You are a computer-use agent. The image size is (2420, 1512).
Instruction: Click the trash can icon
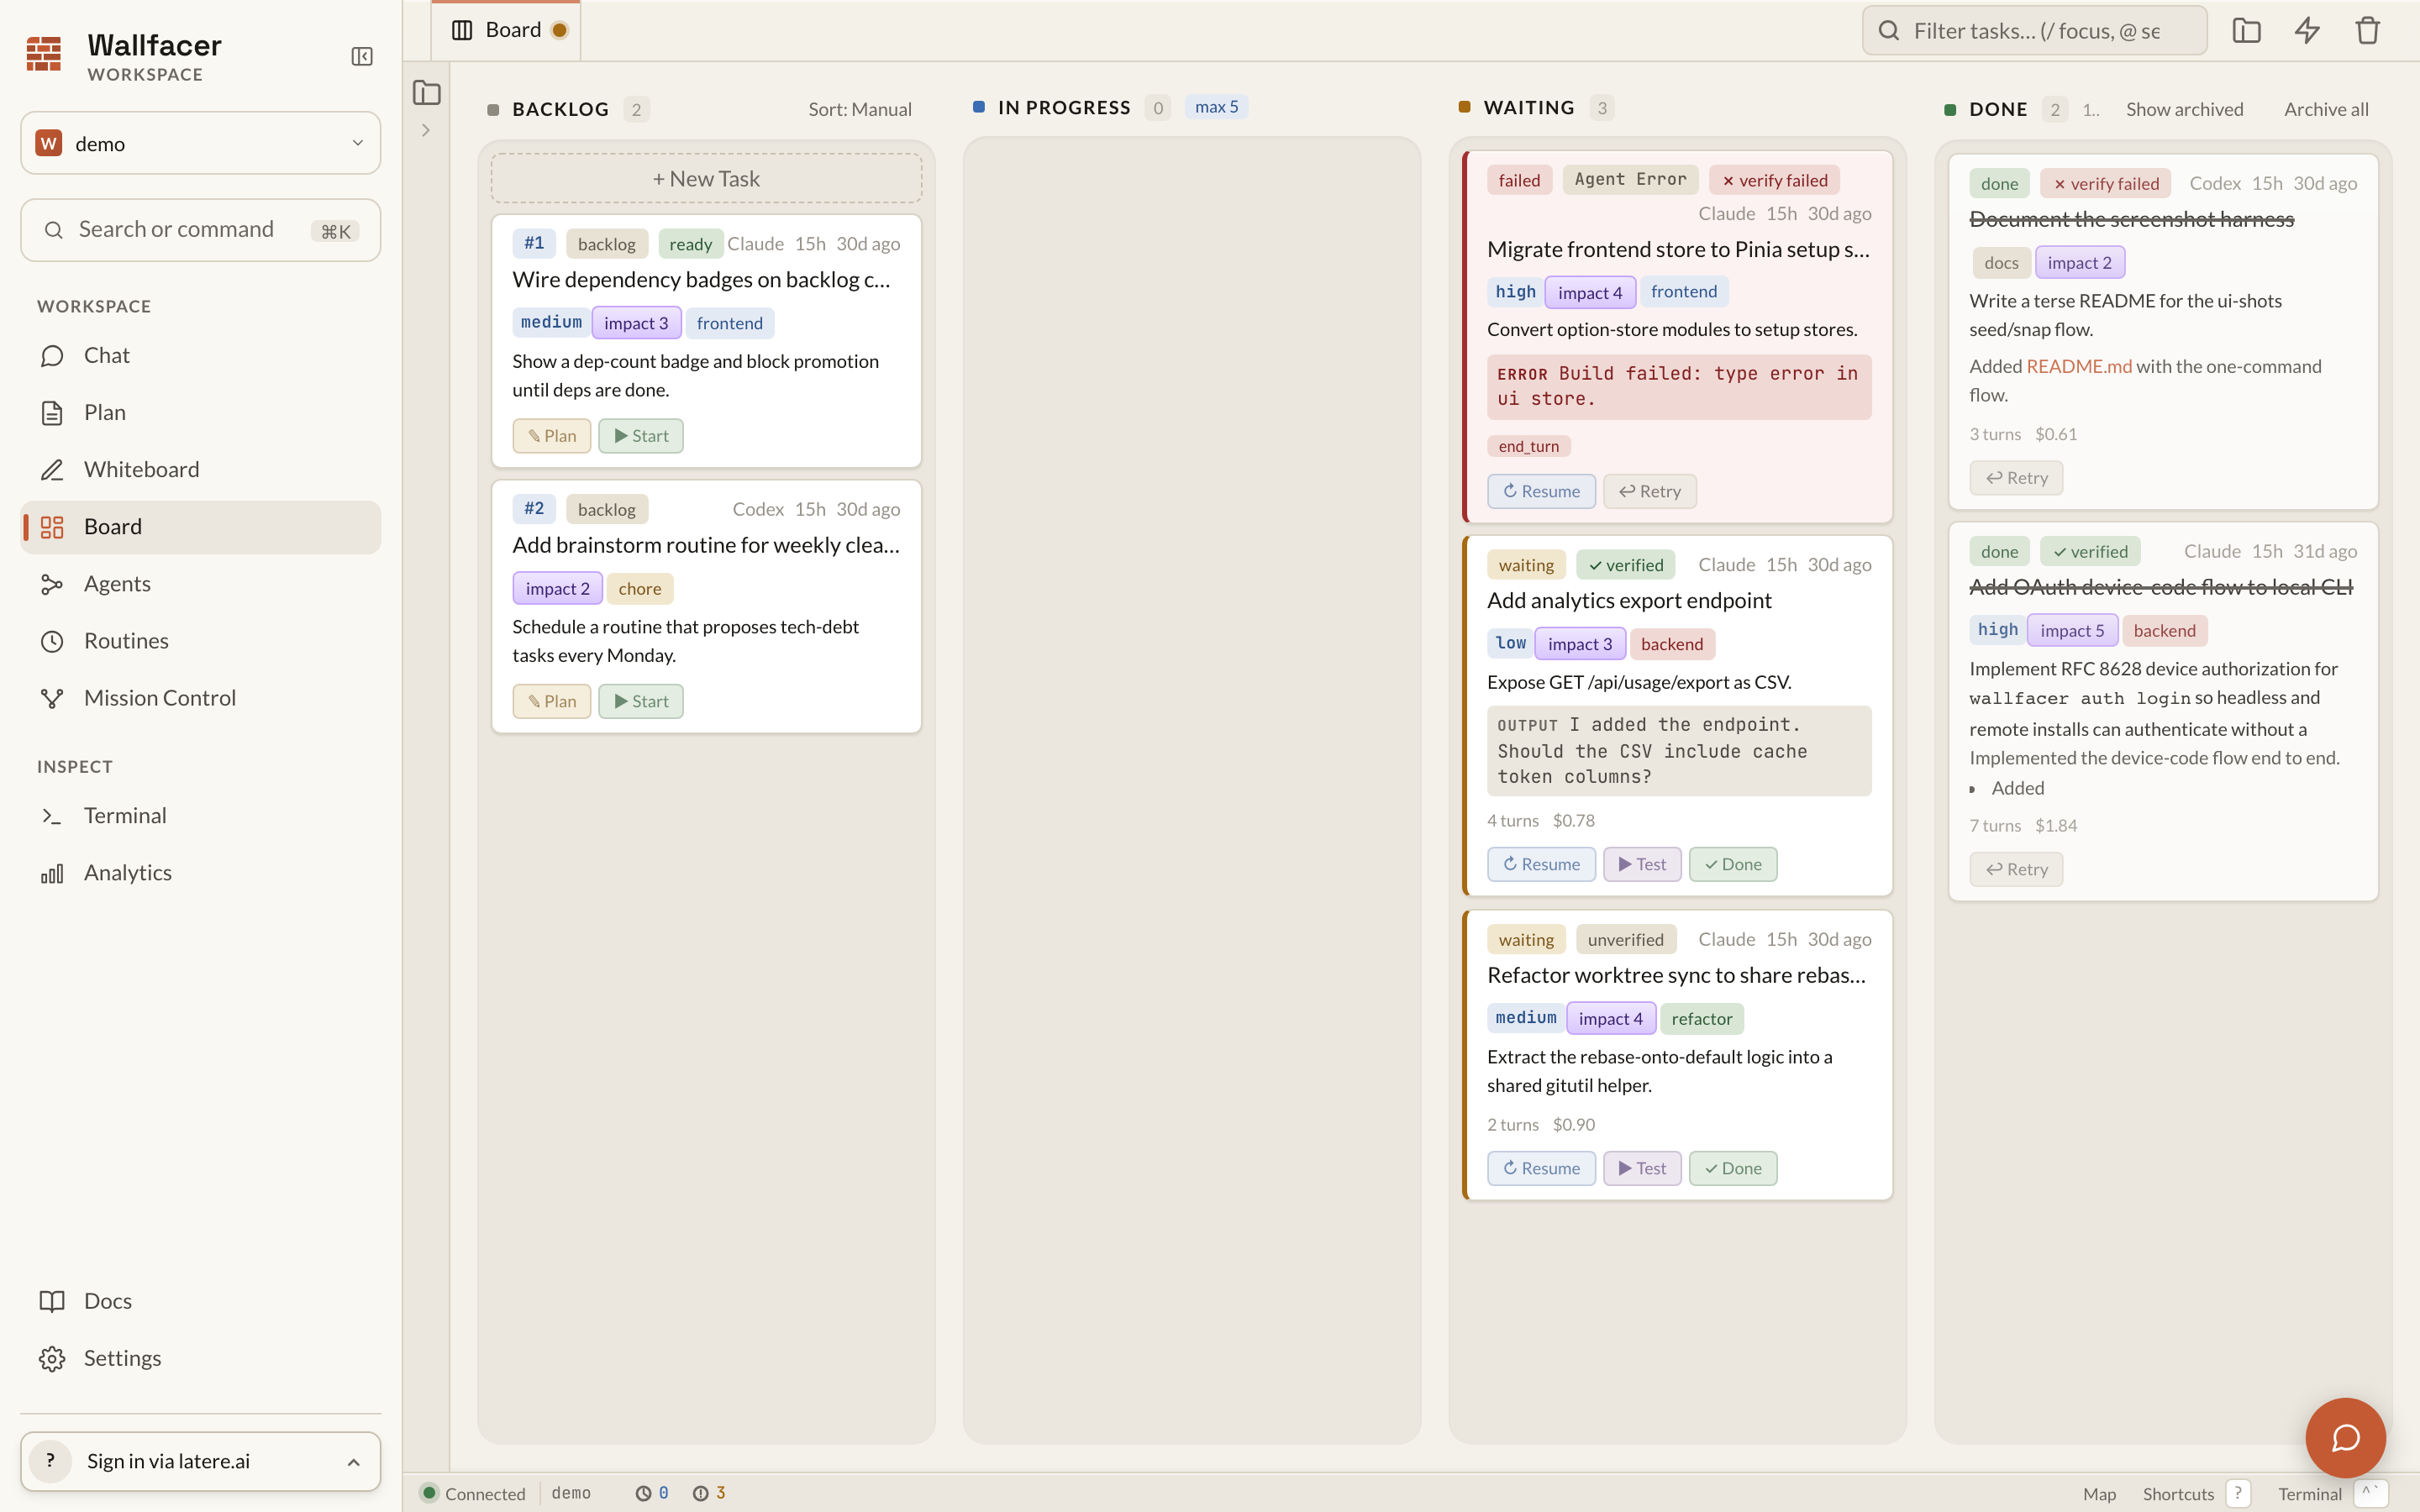[x=2367, y=31]
